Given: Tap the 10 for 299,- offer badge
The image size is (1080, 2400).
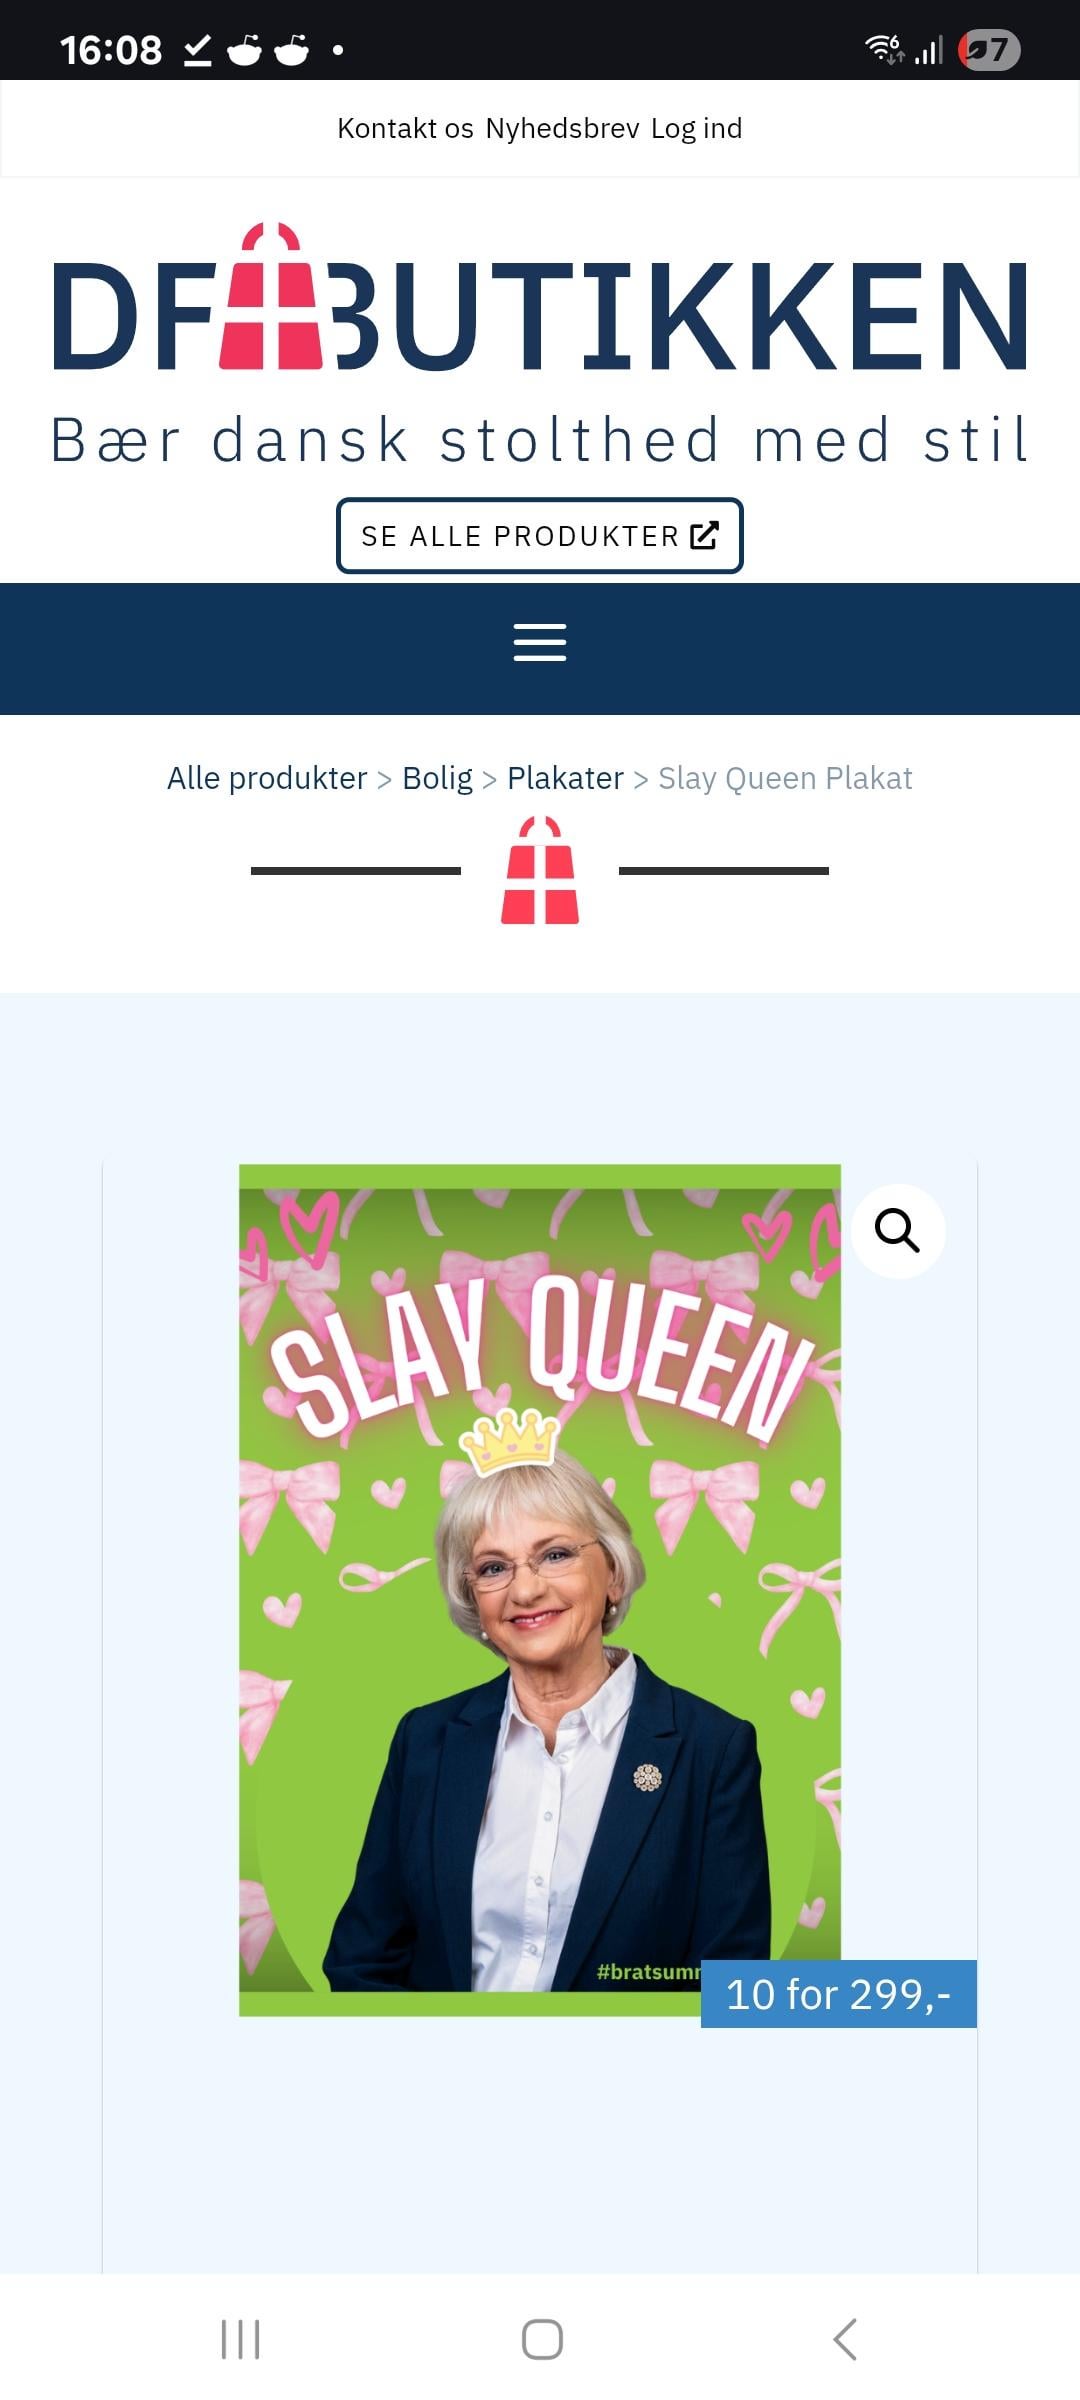Looking at the screenshot, I should click(x=838, y=1994).
